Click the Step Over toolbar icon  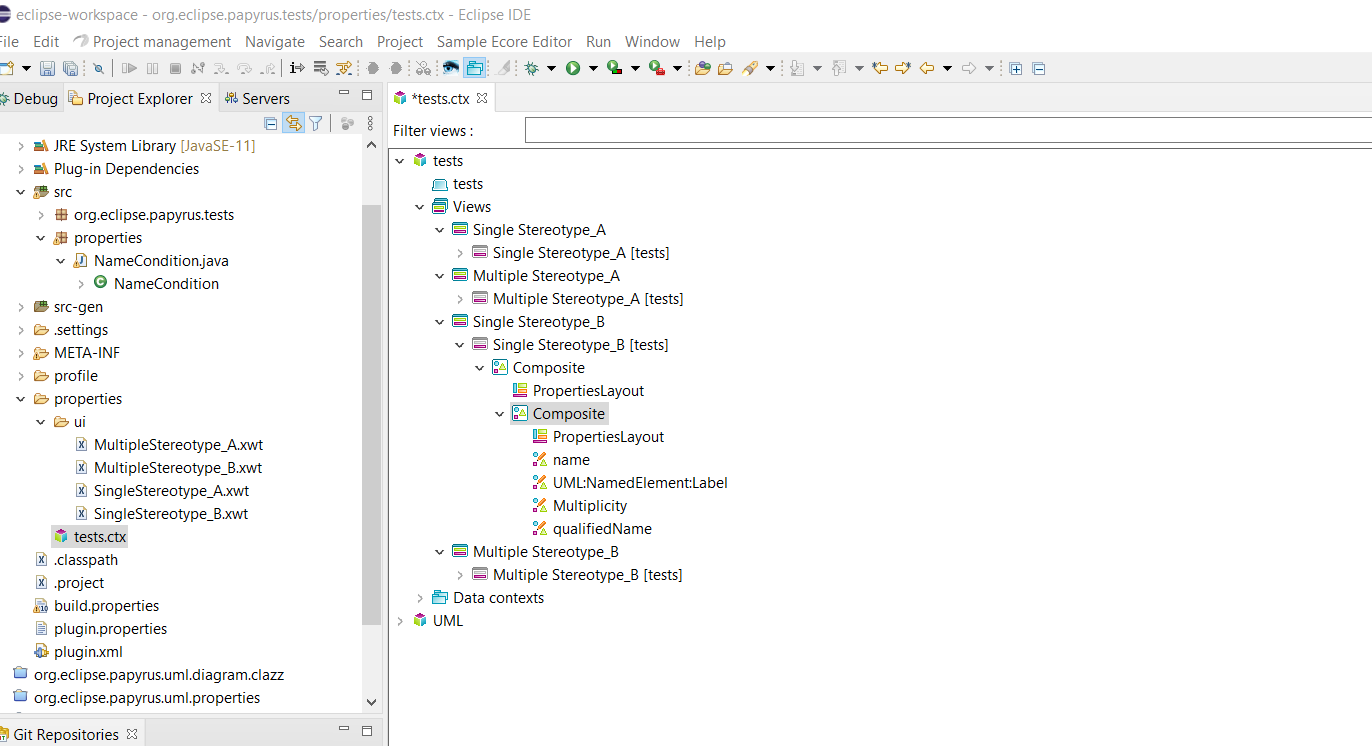coord(244,68)
